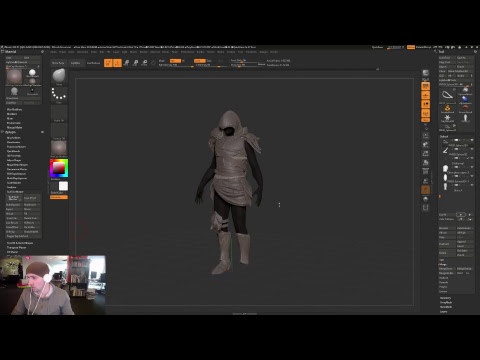480x360 pixels.
Task: Click the BPR render button
Action: 426,73
